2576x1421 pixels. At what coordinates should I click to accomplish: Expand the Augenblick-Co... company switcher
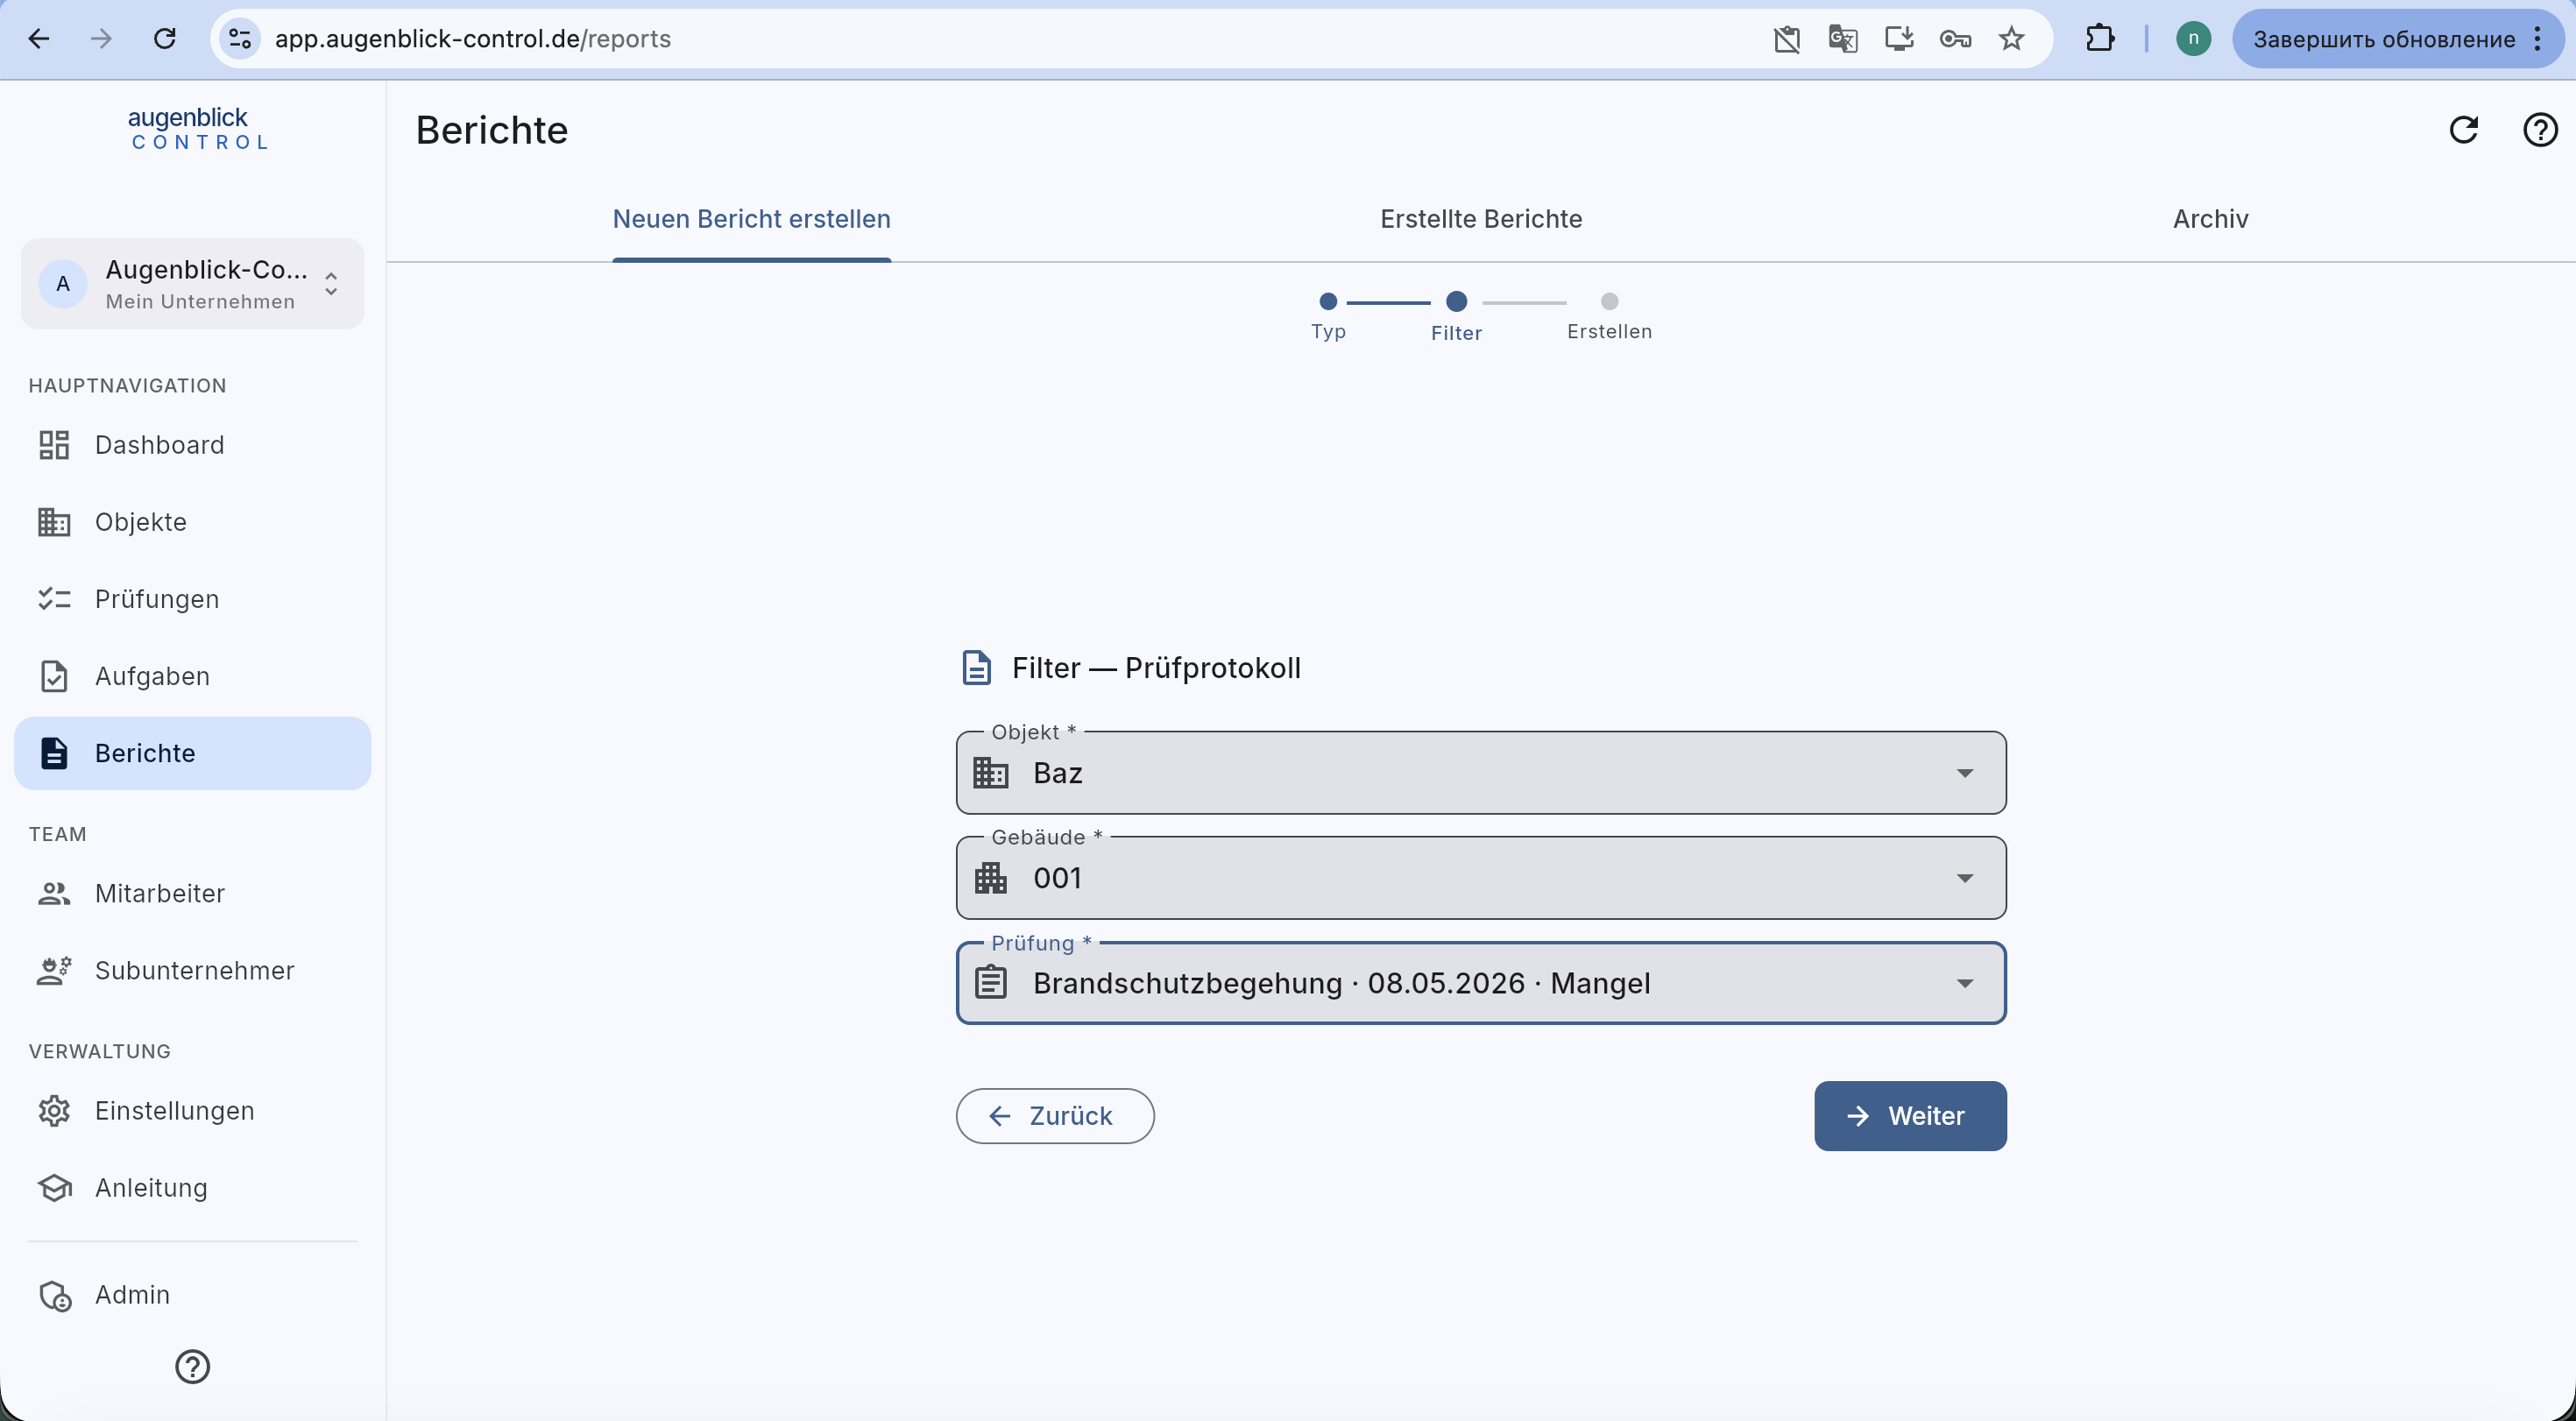tap(193, 284)
